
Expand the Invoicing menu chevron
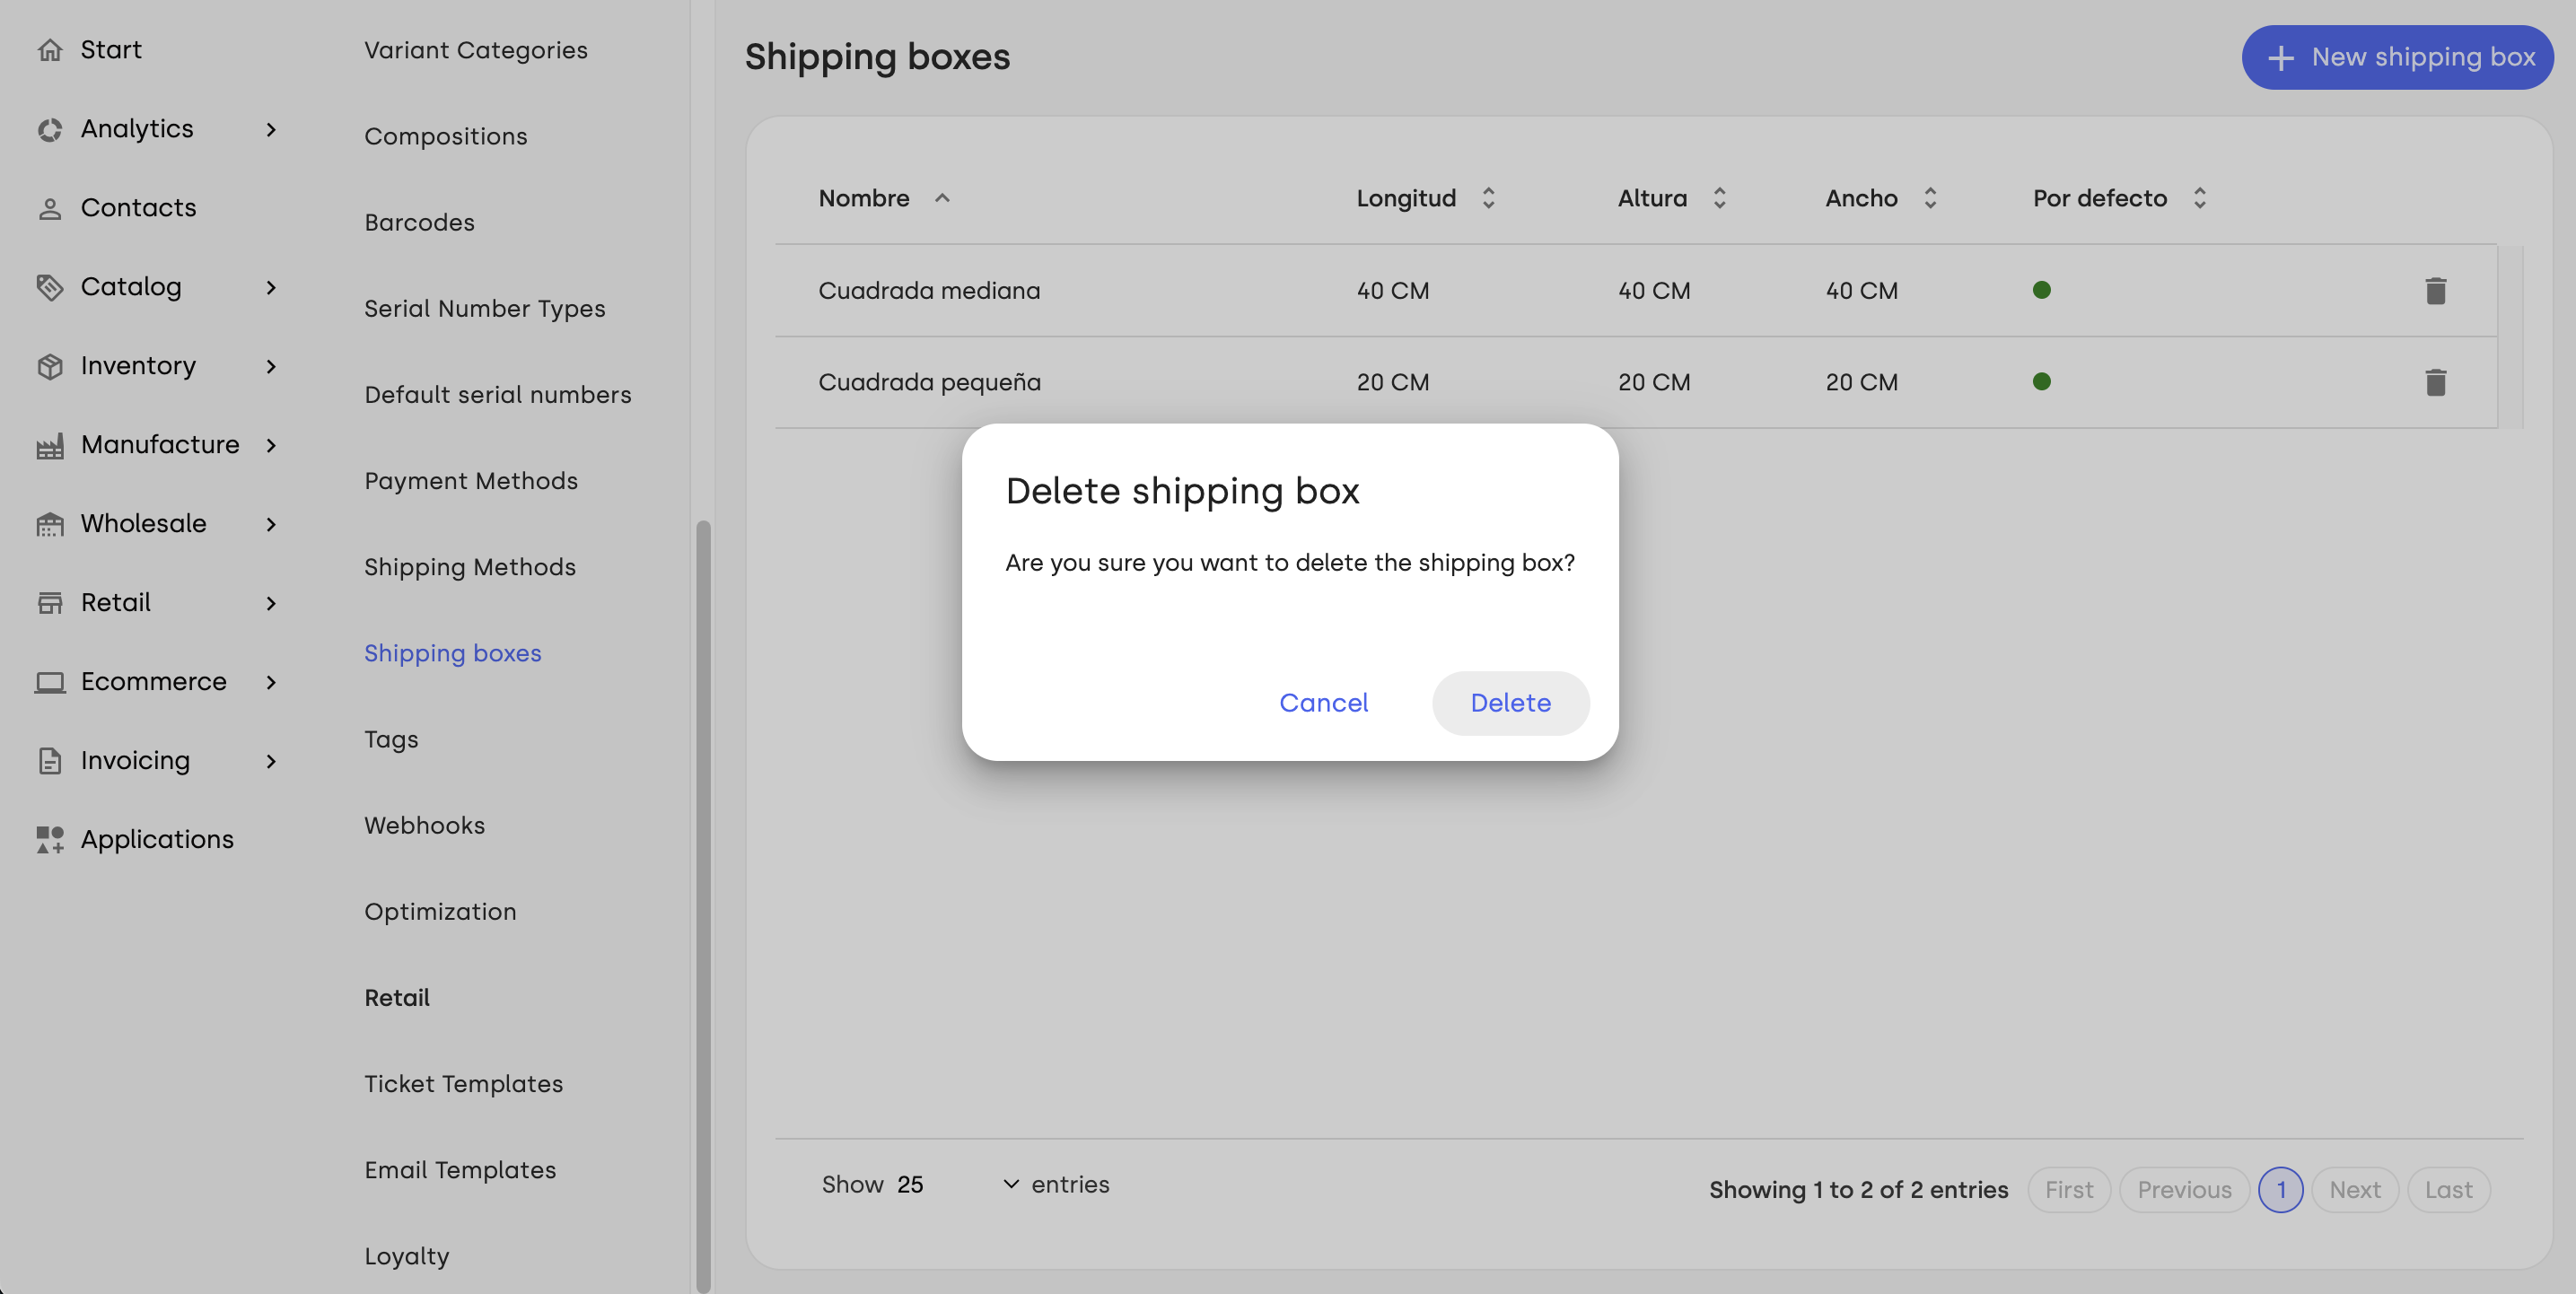pyautogui.click(x=271, y=761)
